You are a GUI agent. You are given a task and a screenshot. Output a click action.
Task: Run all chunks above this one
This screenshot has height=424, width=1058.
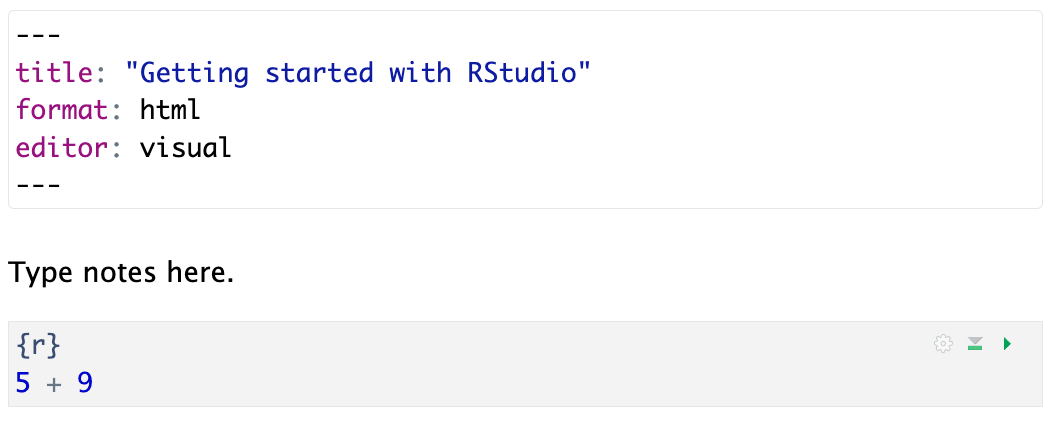click(975, 344)
